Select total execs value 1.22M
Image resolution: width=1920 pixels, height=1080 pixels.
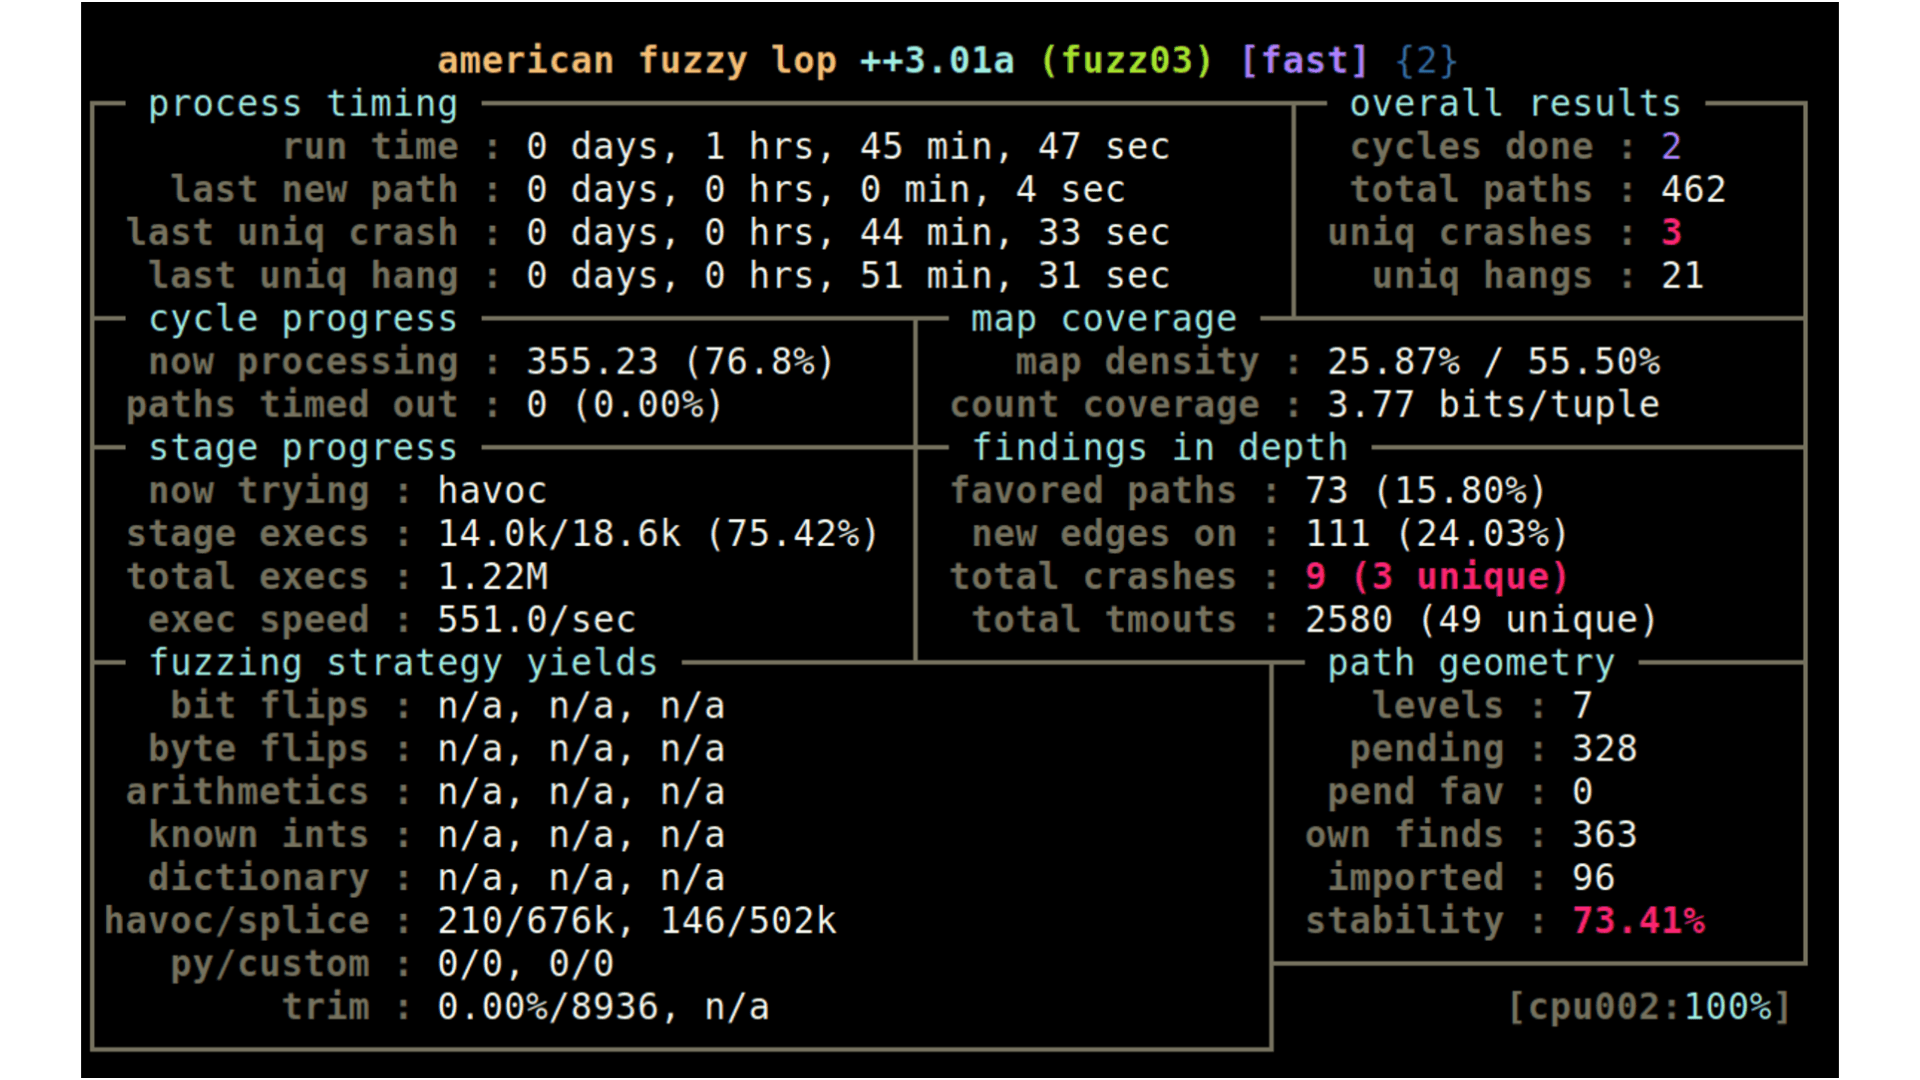point(492,577)
